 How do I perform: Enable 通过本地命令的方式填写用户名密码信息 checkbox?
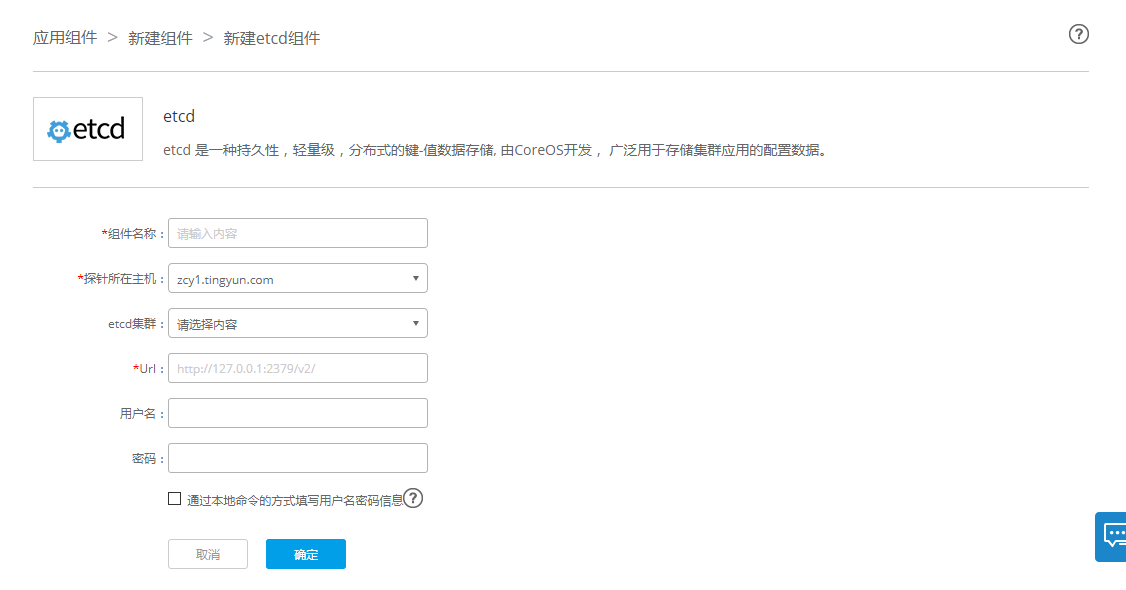175,499
